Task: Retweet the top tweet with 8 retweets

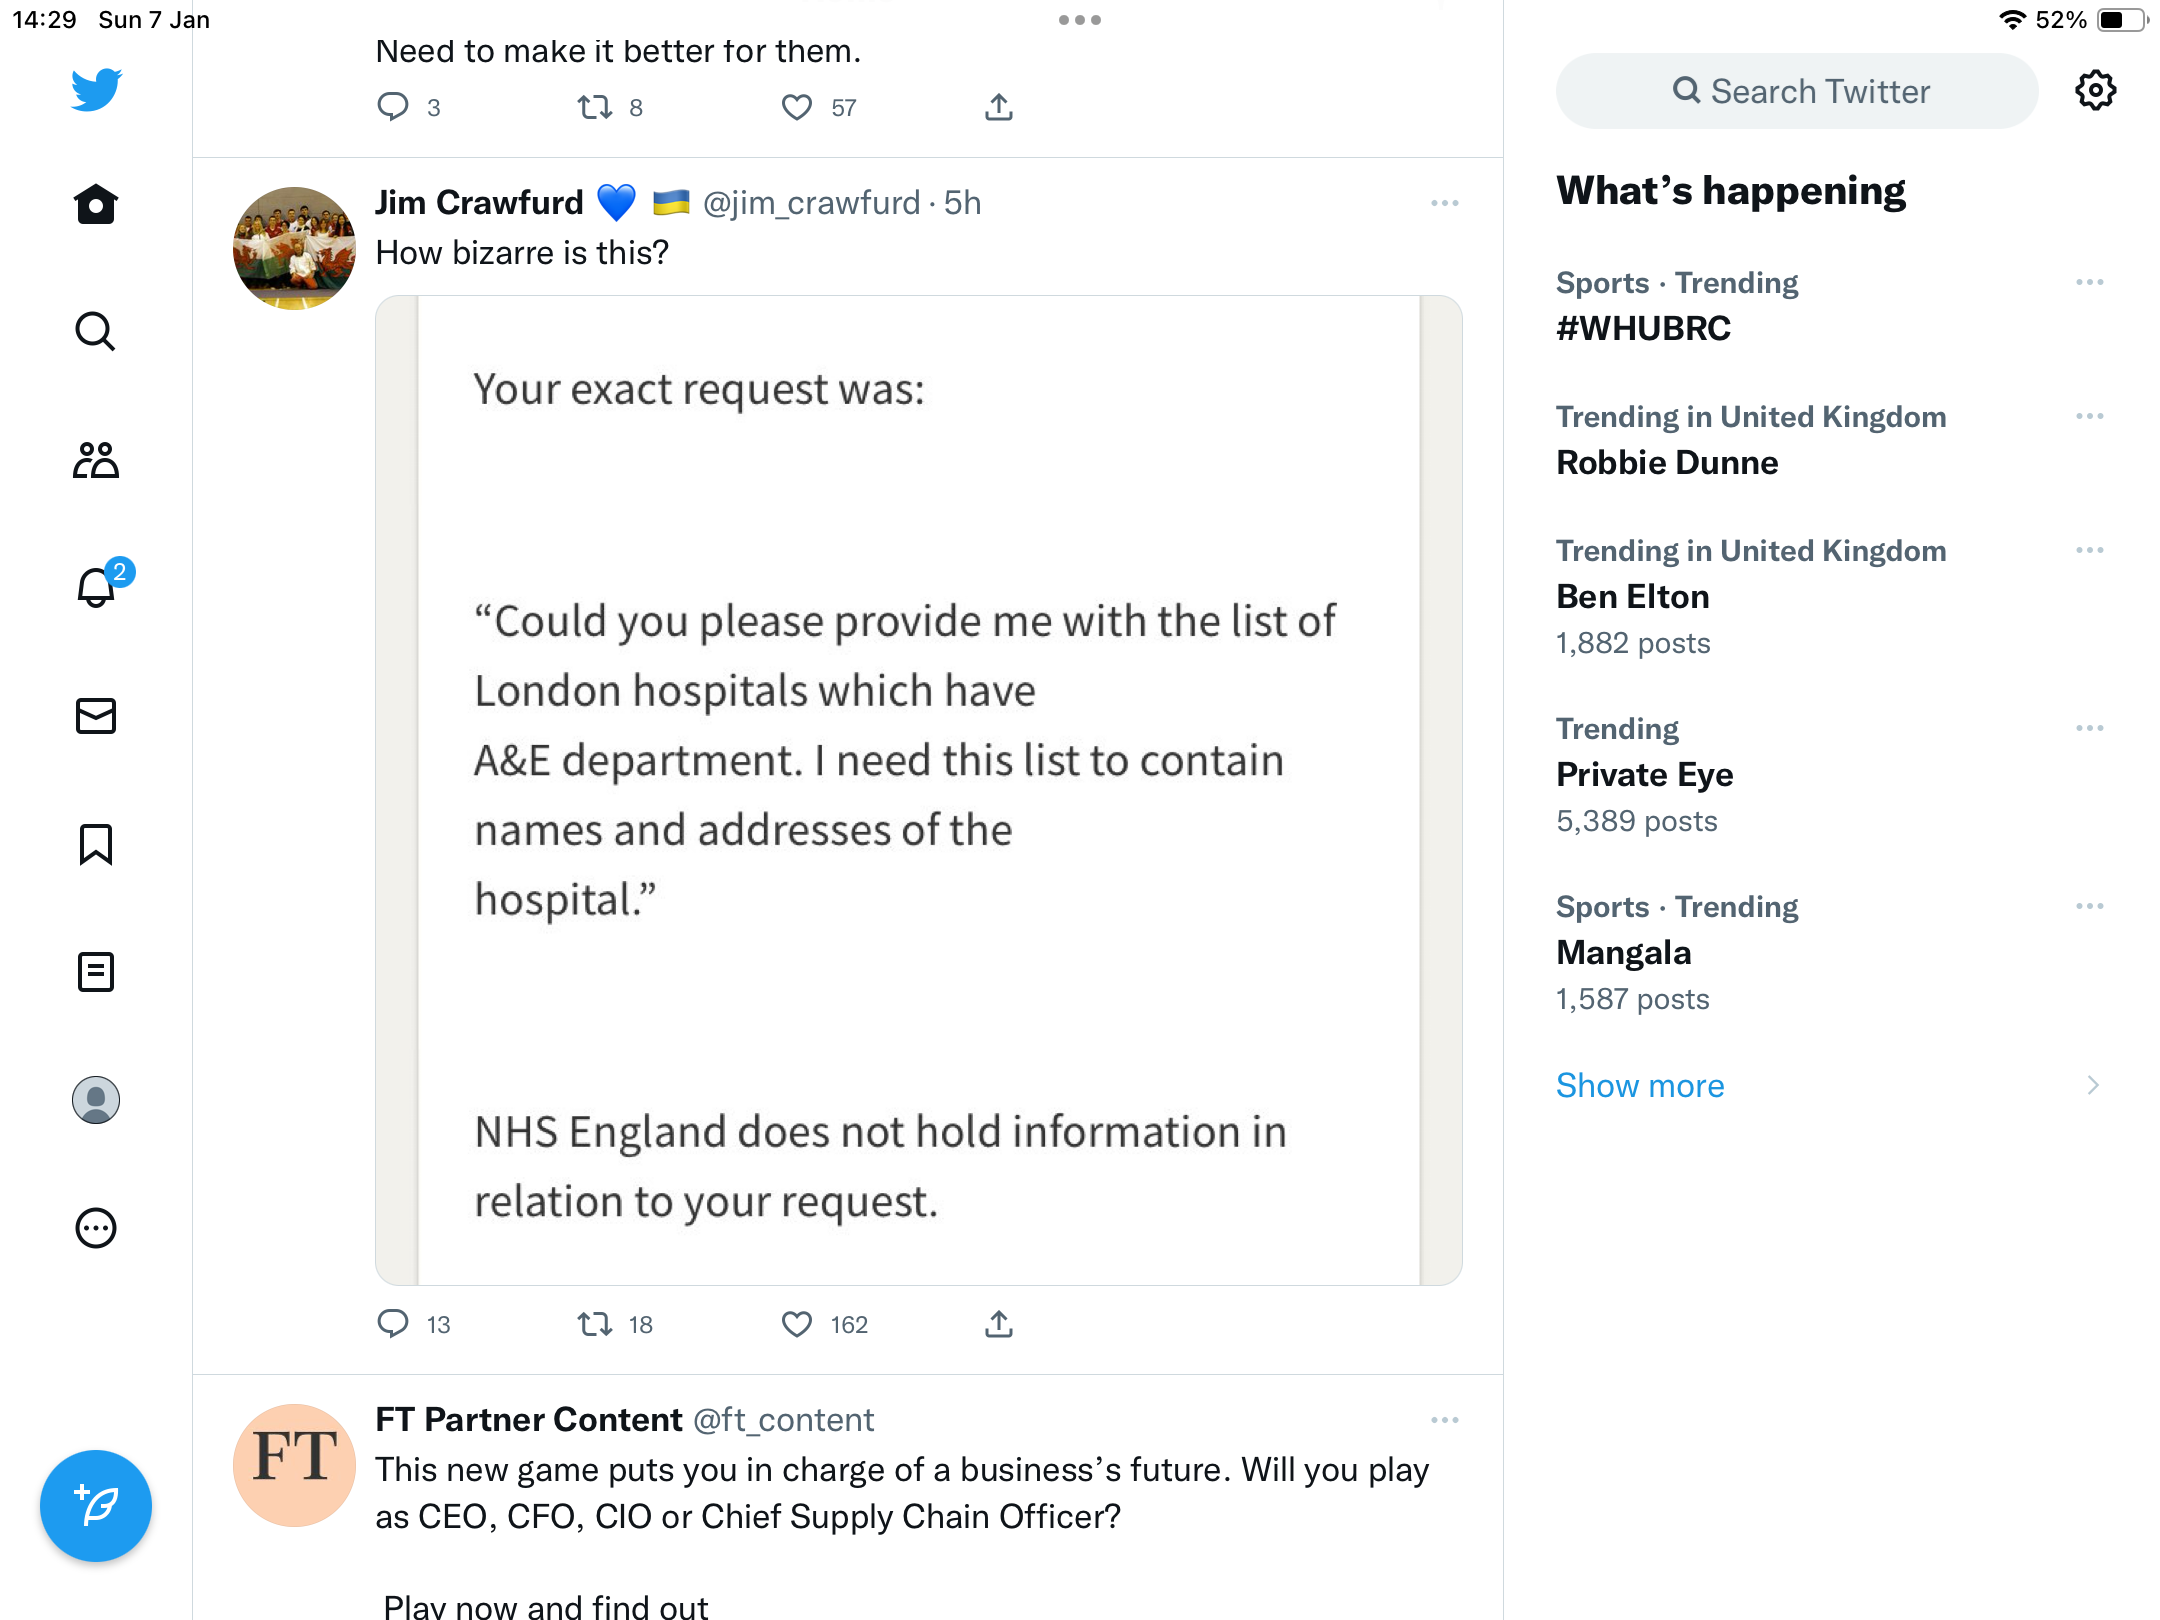Action: 595,106
